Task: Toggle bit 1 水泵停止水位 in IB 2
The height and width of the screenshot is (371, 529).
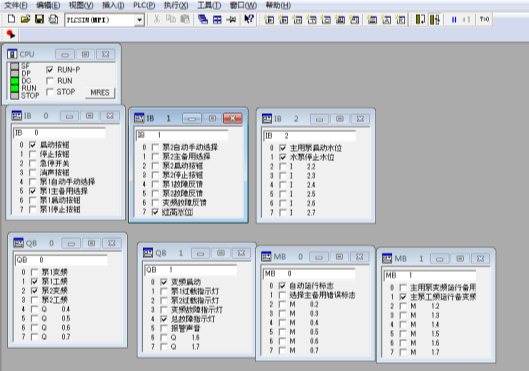Action: [x=283, y=157]
